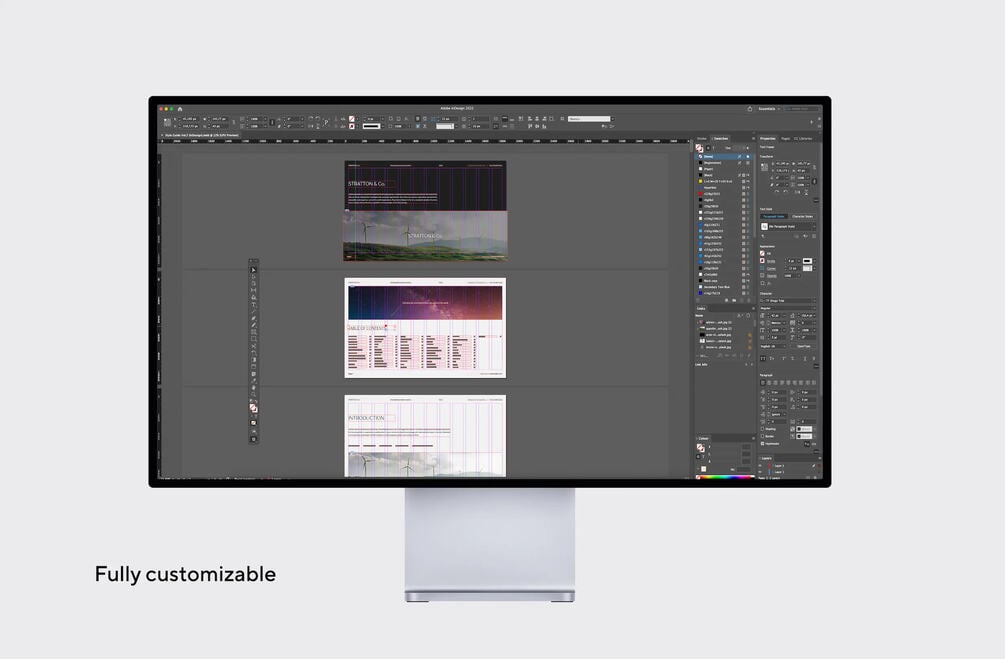1005x659 pixels.
Task: Switch to the Swatches tab
Action: [x=721, y=138]
